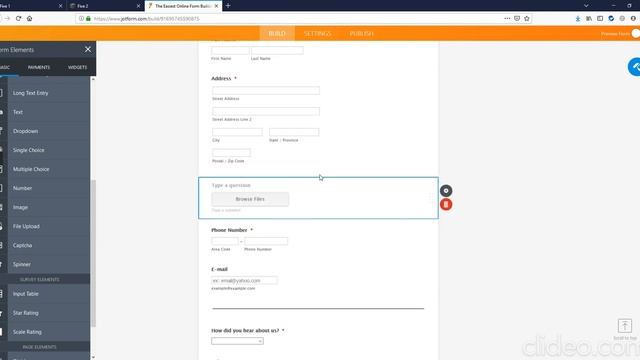Add Single Choice element

45,150
